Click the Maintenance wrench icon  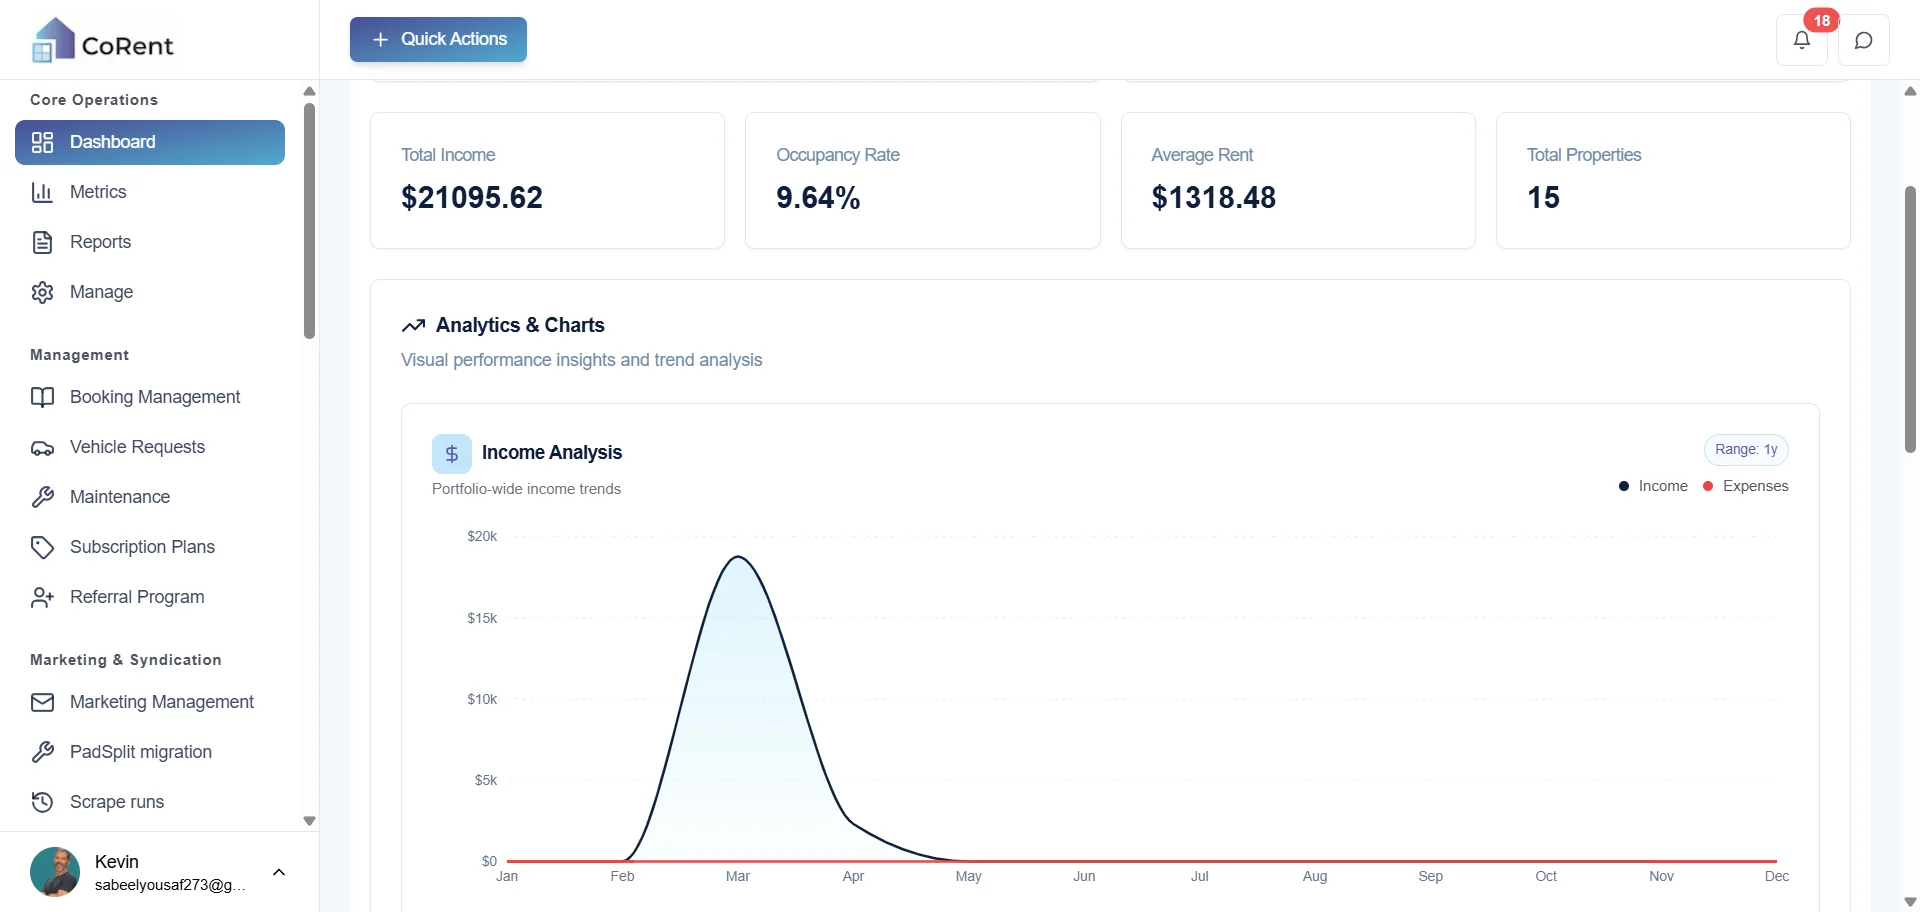42,497
